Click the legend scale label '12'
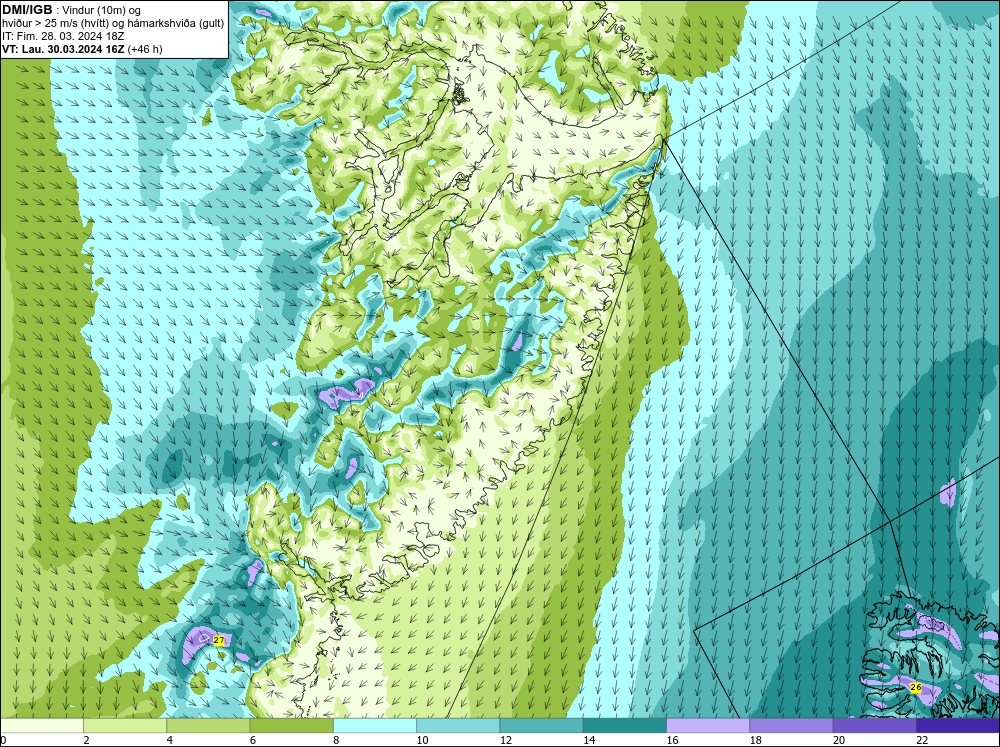This screenshot has width=1000, height=747. coord(505,740)
